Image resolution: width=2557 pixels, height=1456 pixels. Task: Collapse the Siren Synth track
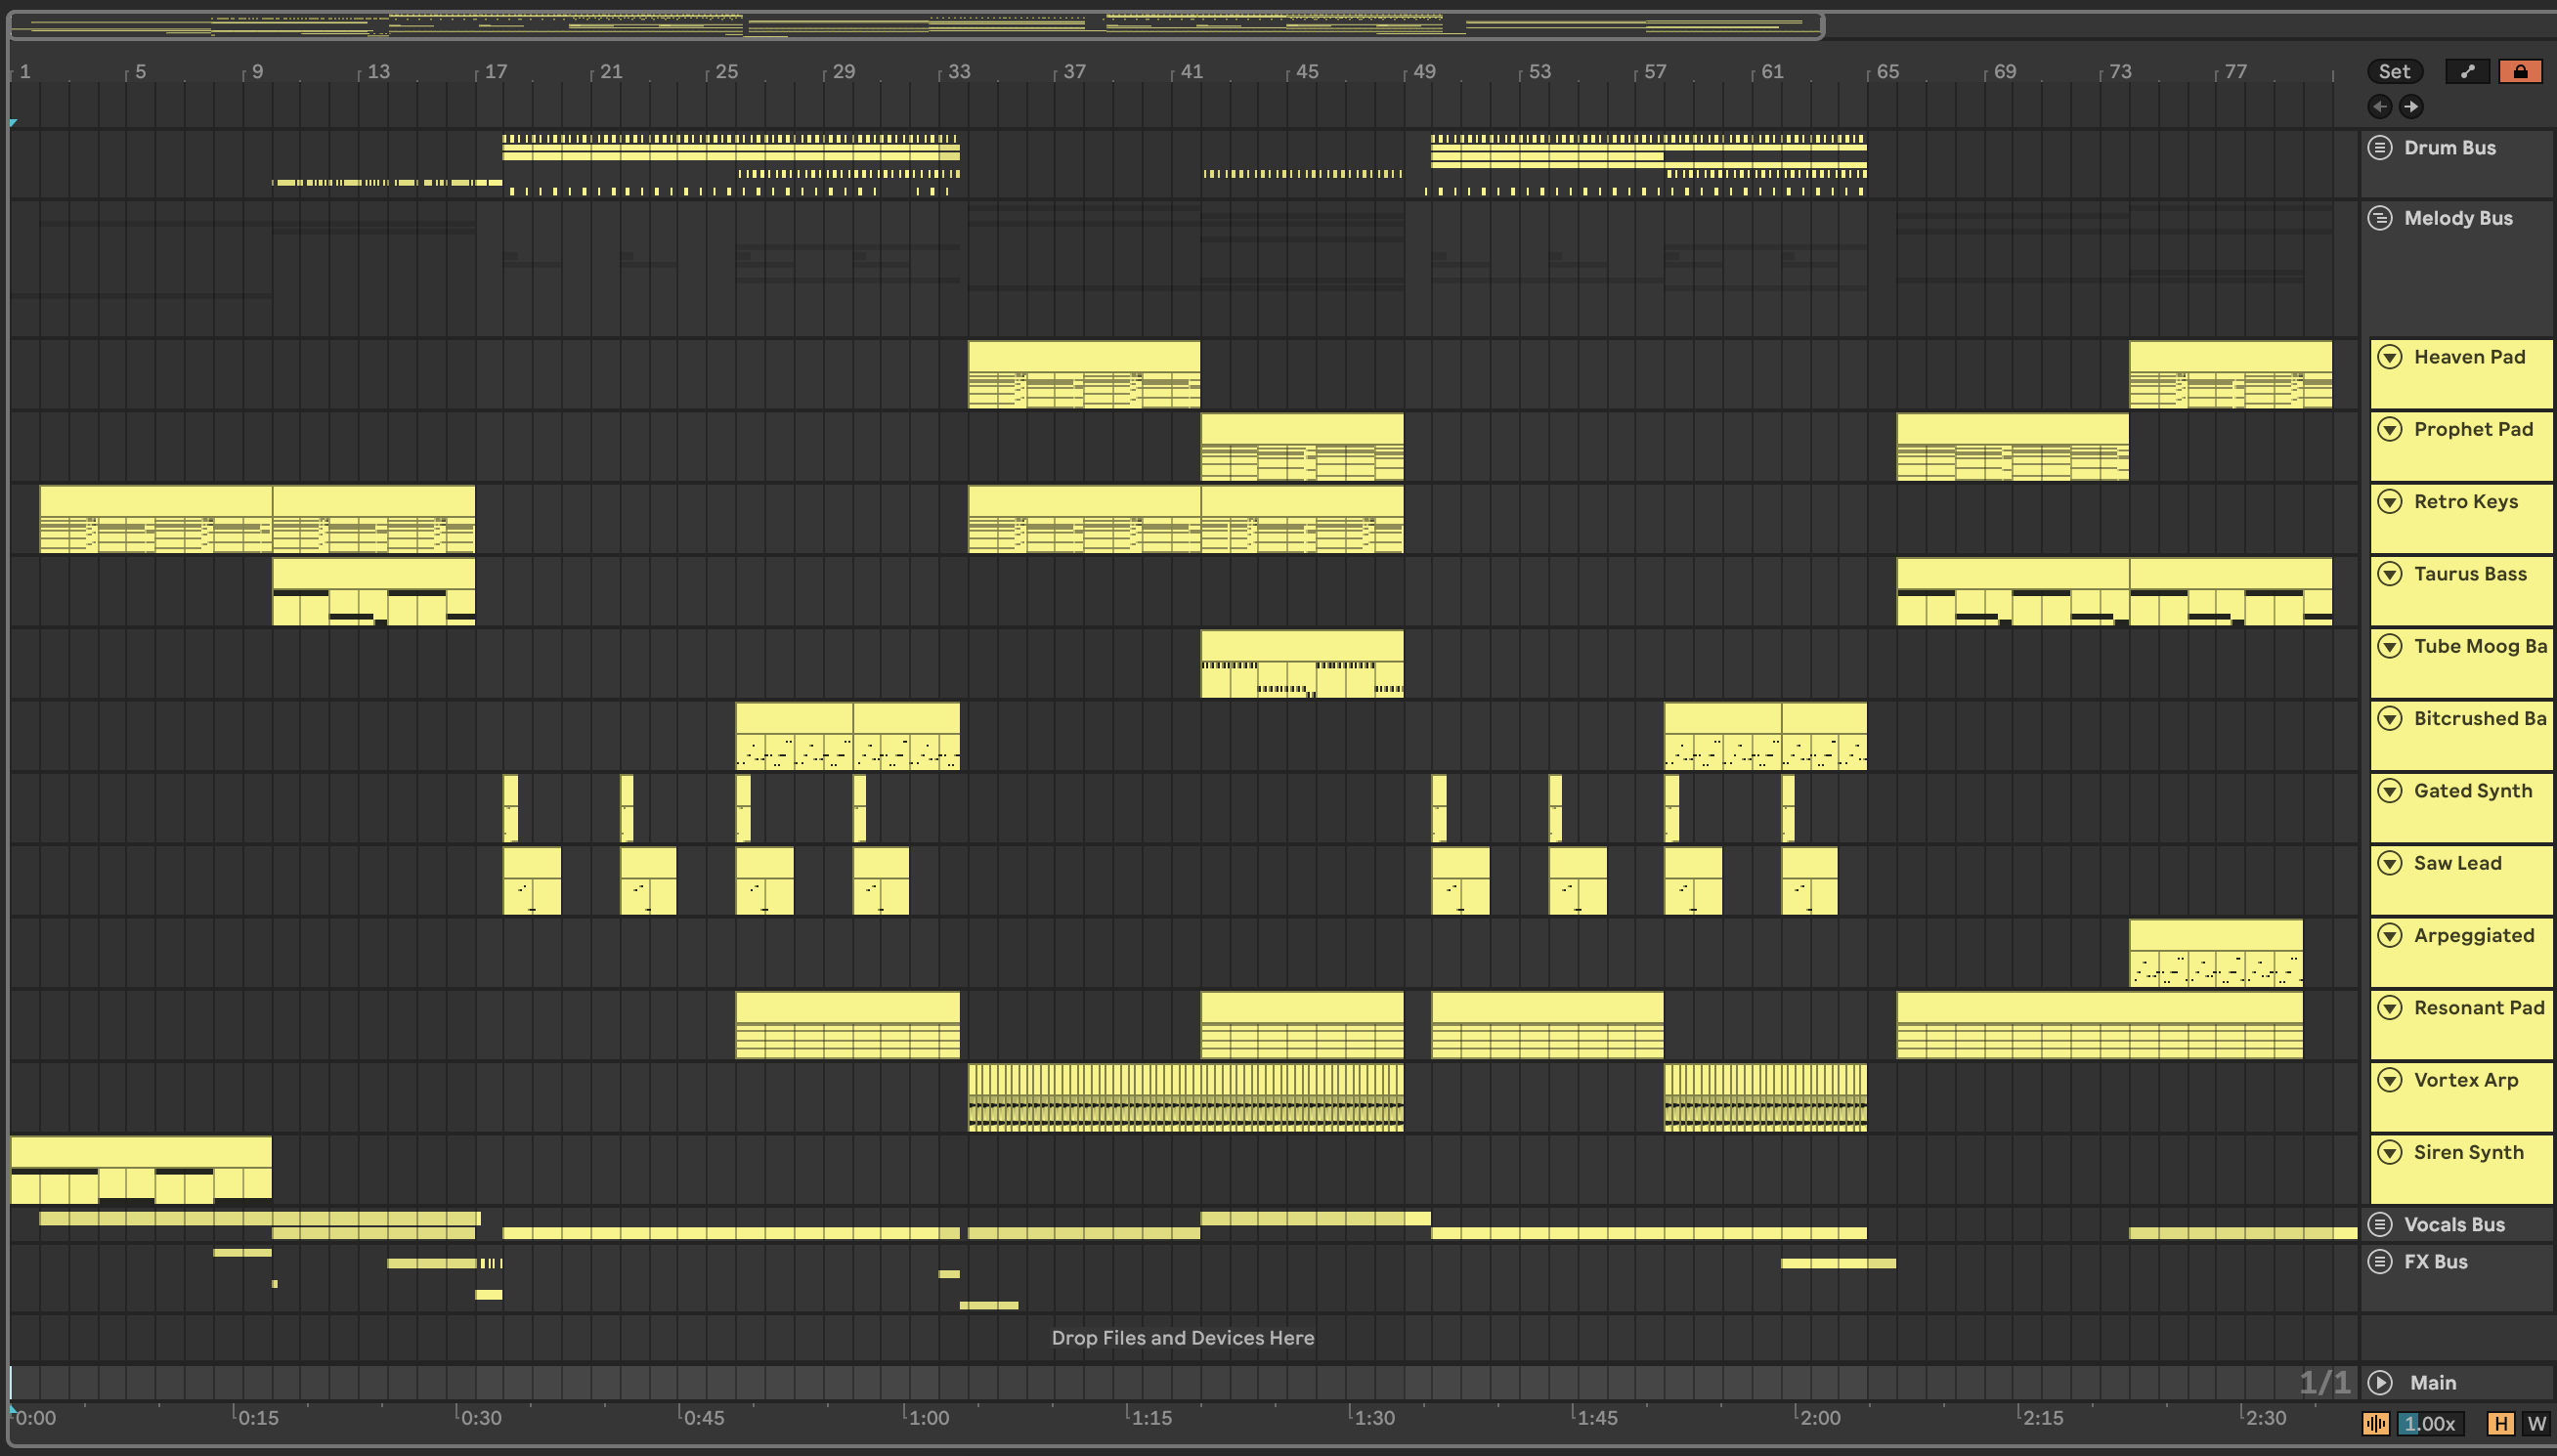[x=2390, y=1152]
